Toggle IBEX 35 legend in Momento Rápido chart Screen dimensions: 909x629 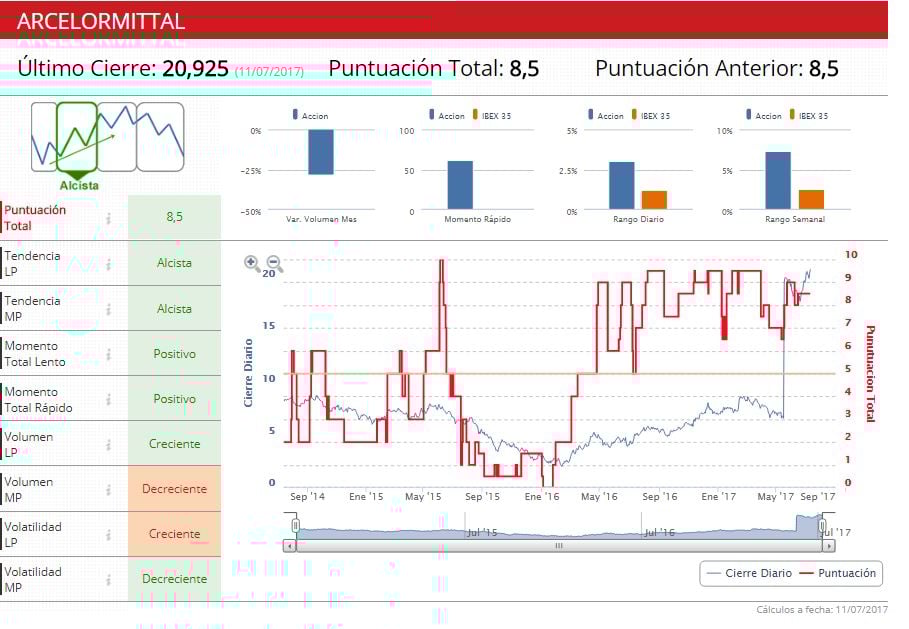point(492,115)
